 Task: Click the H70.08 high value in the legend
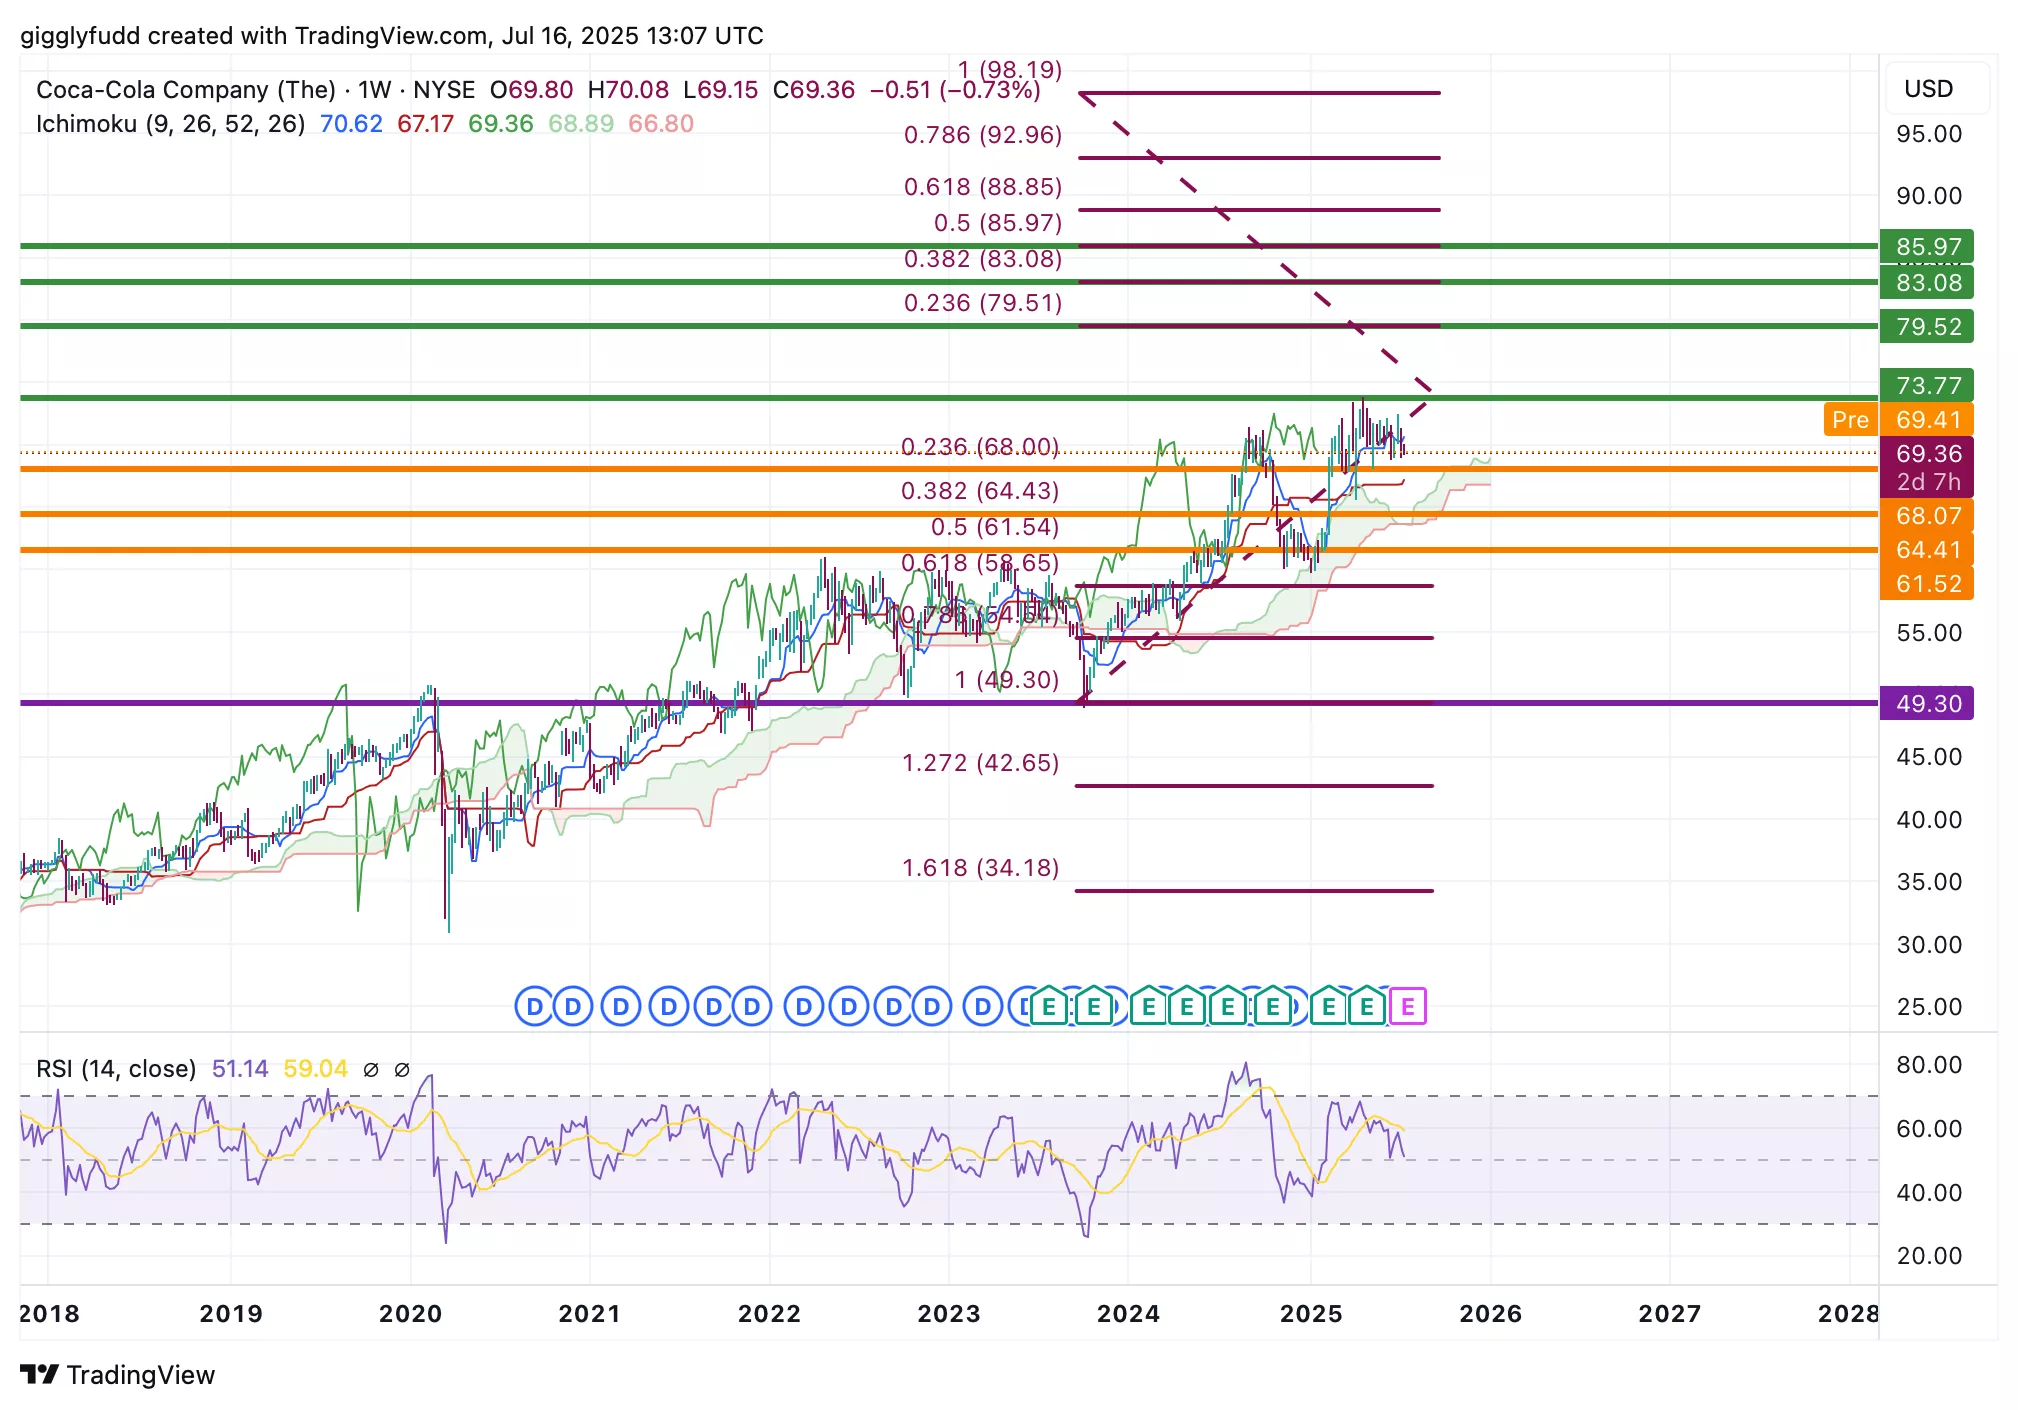628,90
